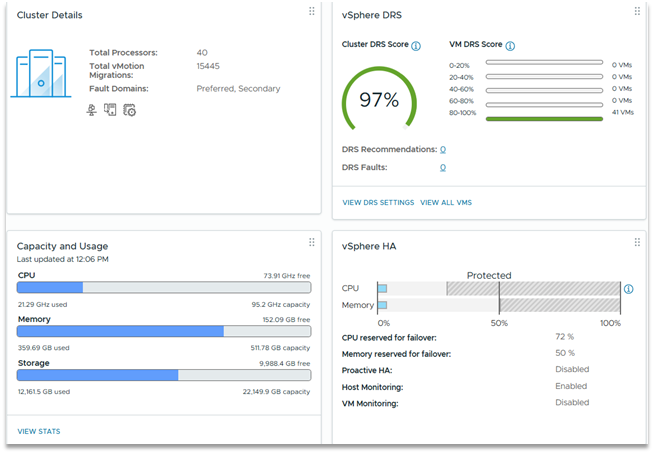Screen dimensions: 654x454
Task: Click the 80-100% VM DRS score bar
Action: tap(544, 119)
